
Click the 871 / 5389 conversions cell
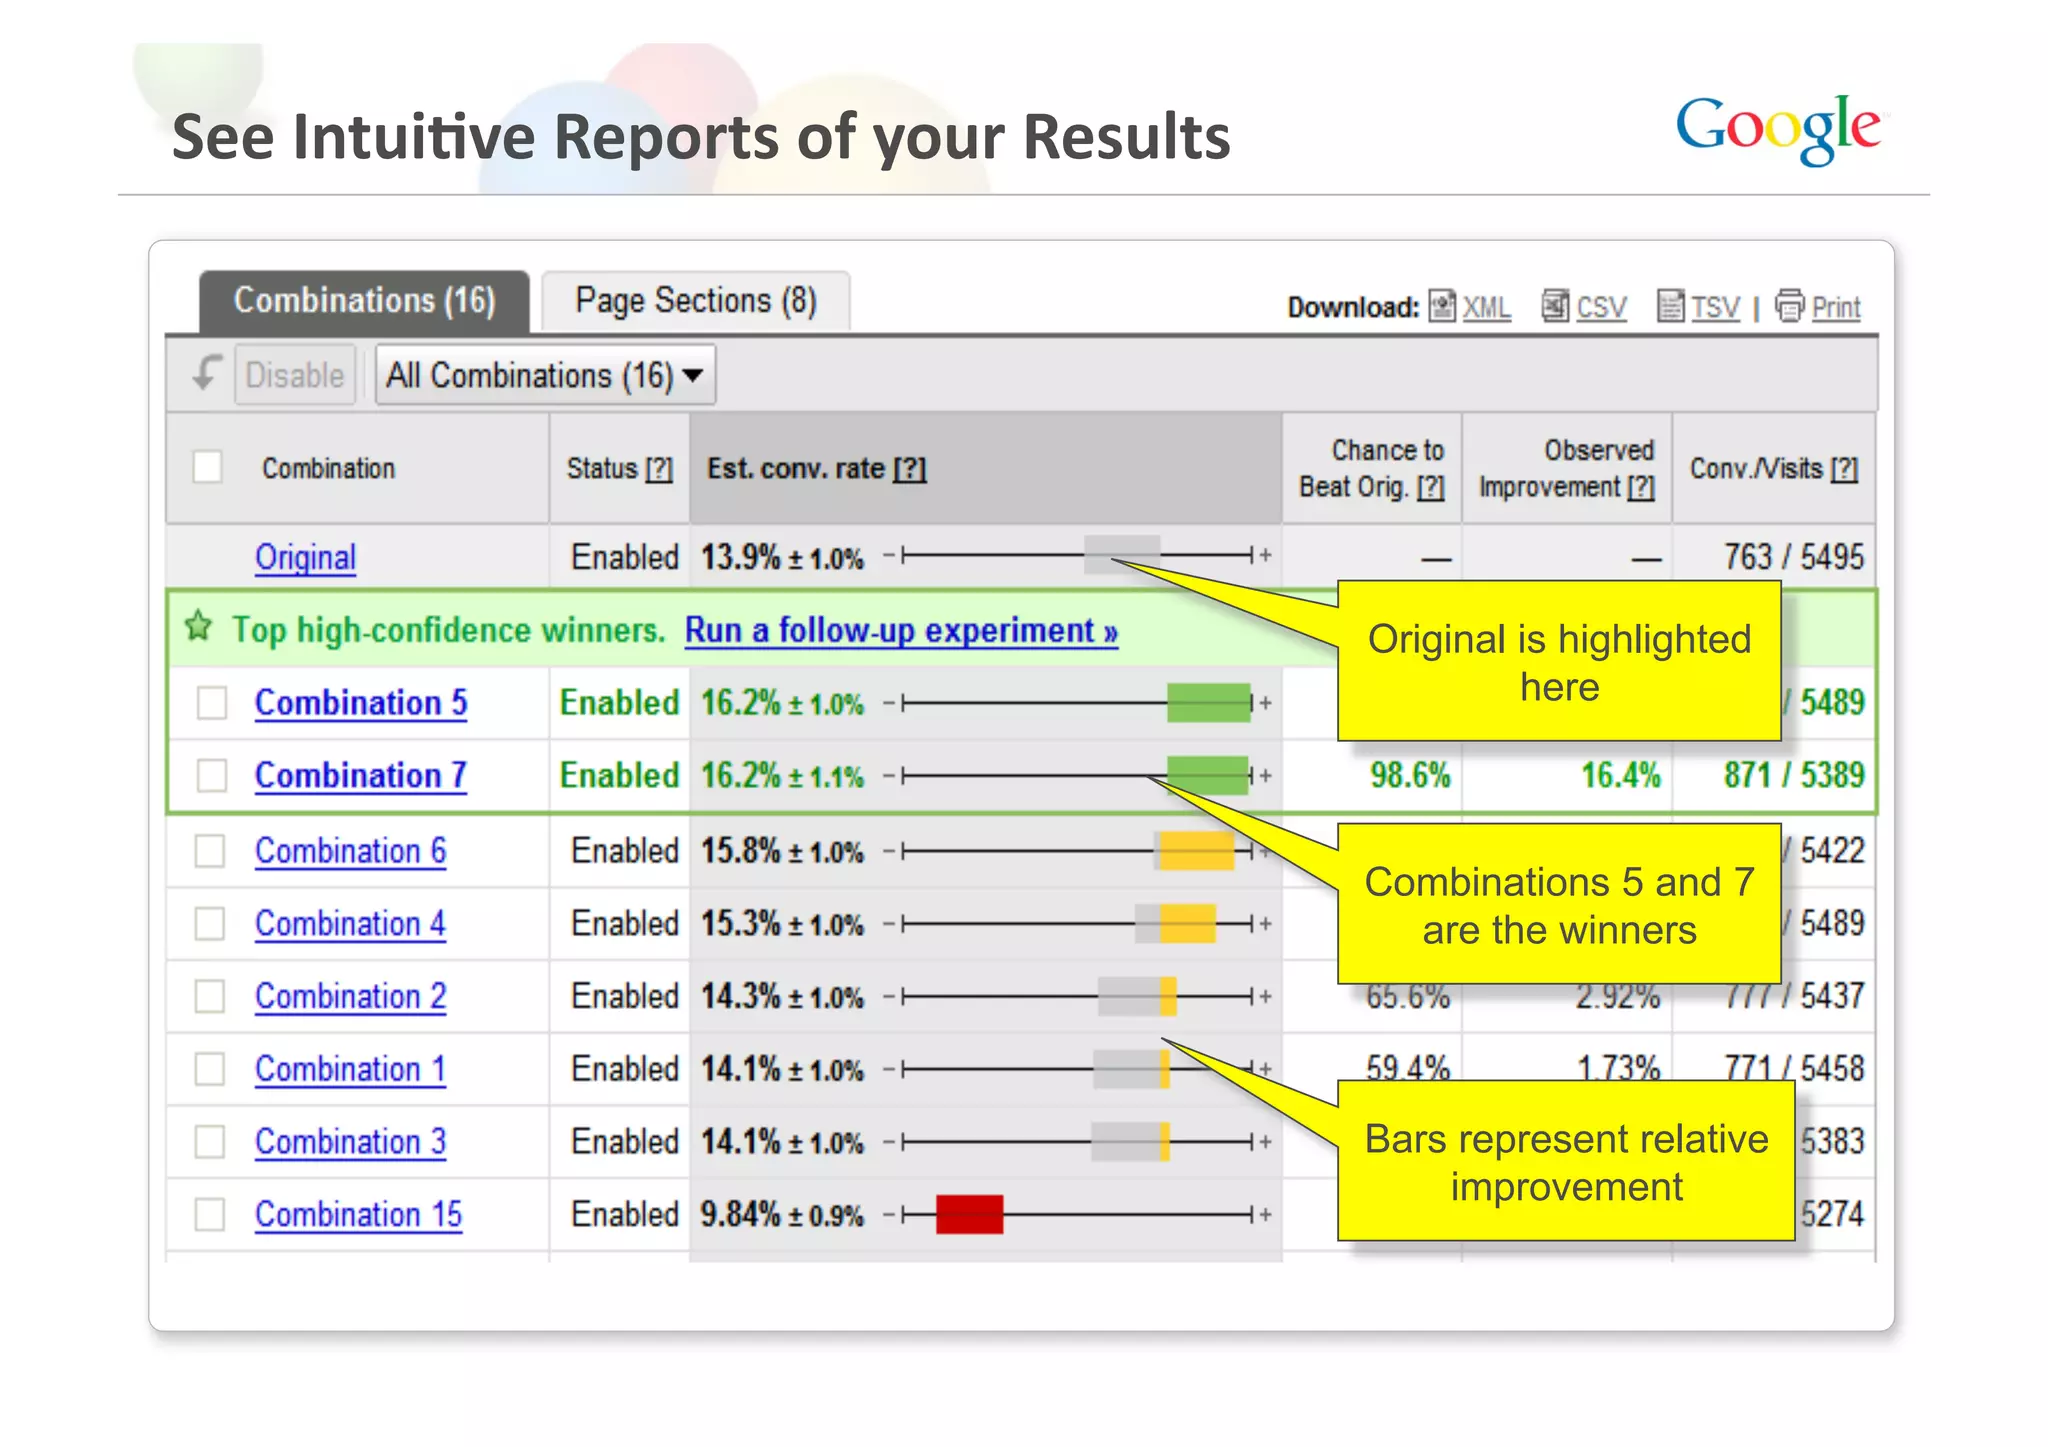[x=1794, y=775]
